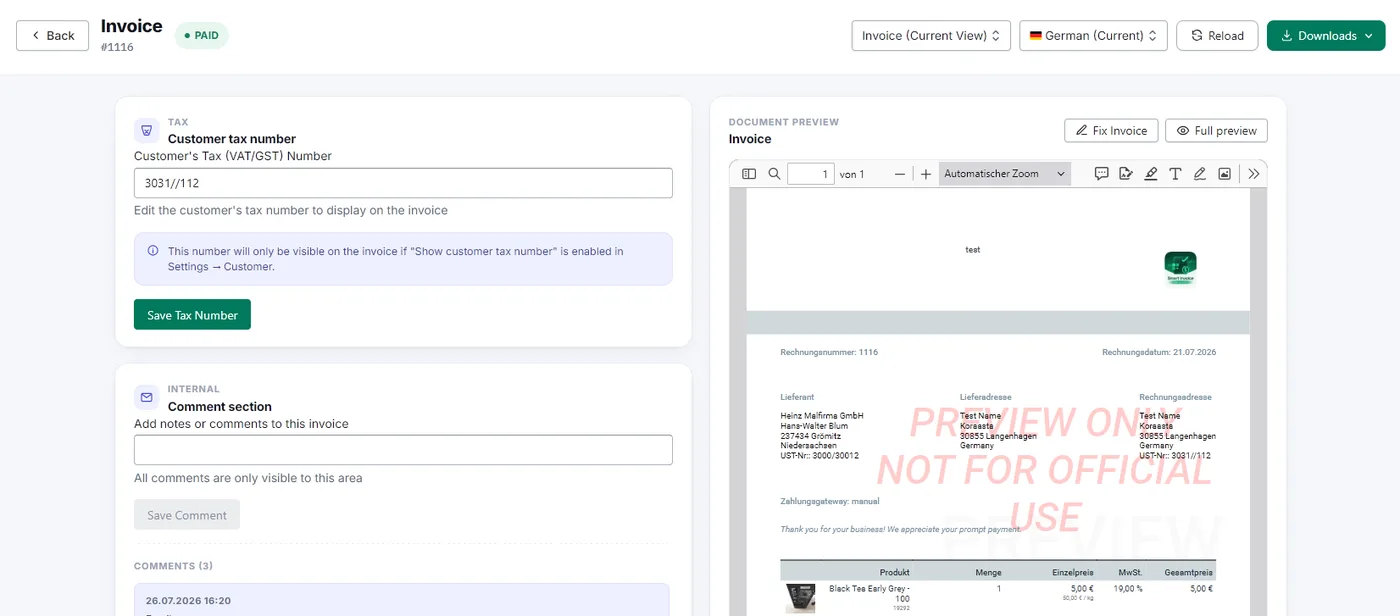Click the Comment section heading

click(220, 406)
